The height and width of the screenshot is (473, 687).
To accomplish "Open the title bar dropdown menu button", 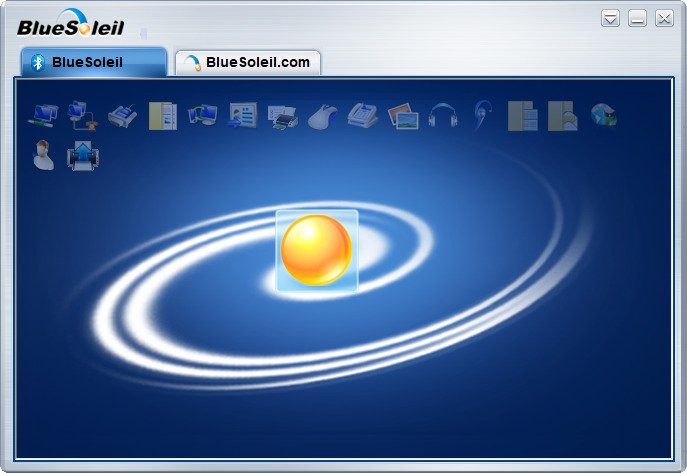I will point(610,18).
